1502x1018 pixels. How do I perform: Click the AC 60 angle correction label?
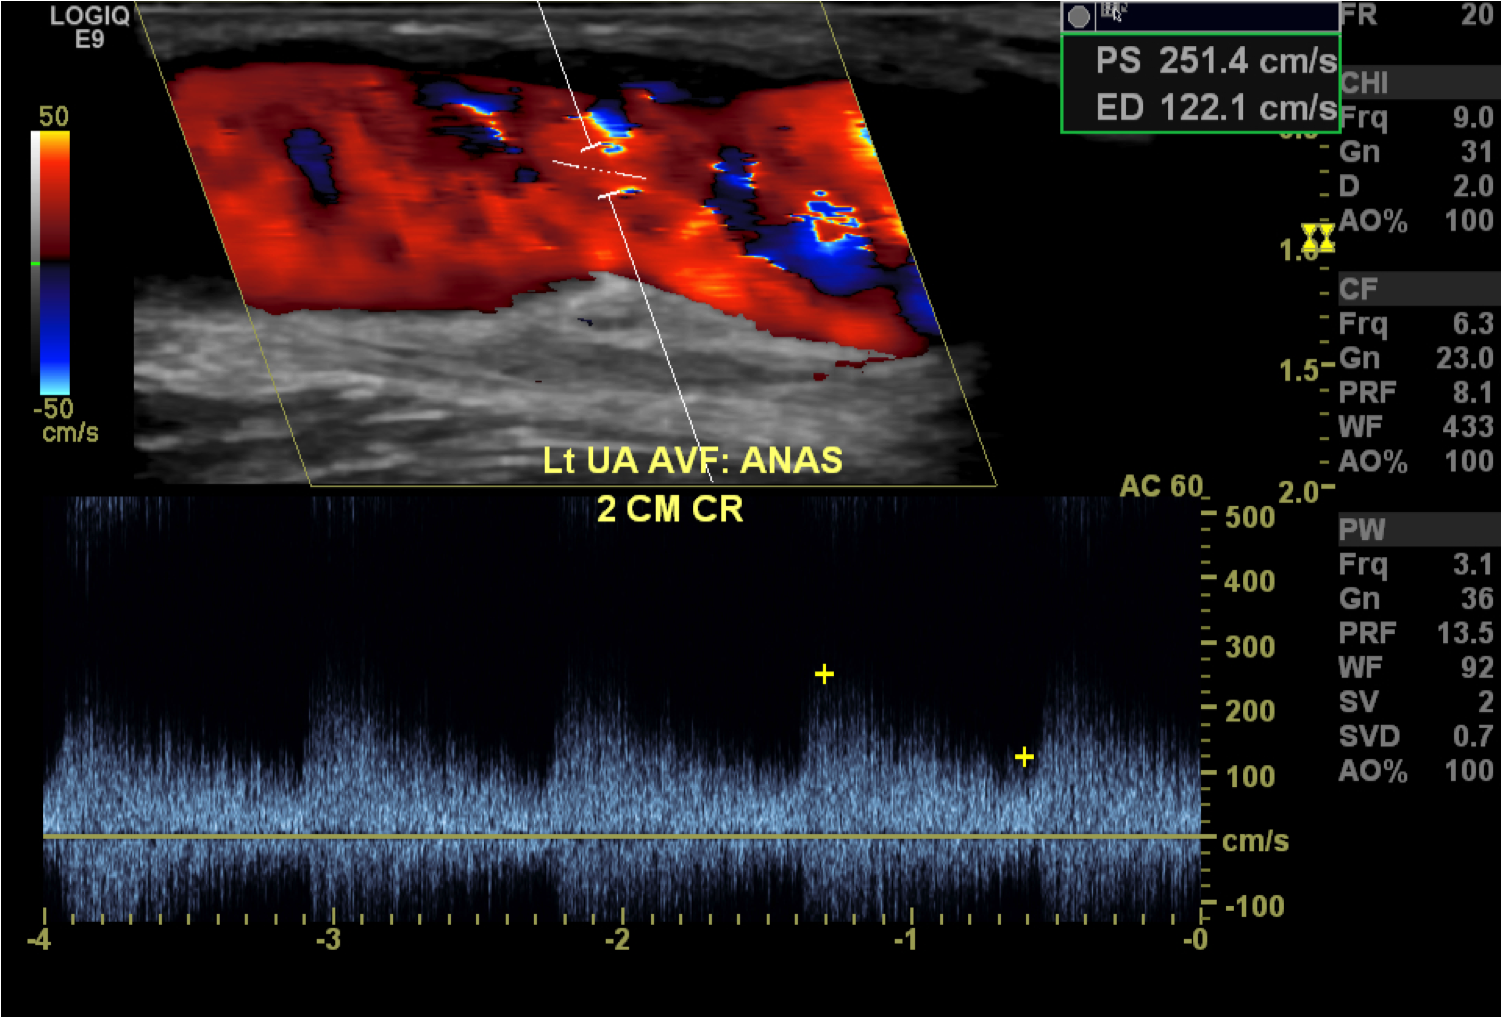point(1161,486)
